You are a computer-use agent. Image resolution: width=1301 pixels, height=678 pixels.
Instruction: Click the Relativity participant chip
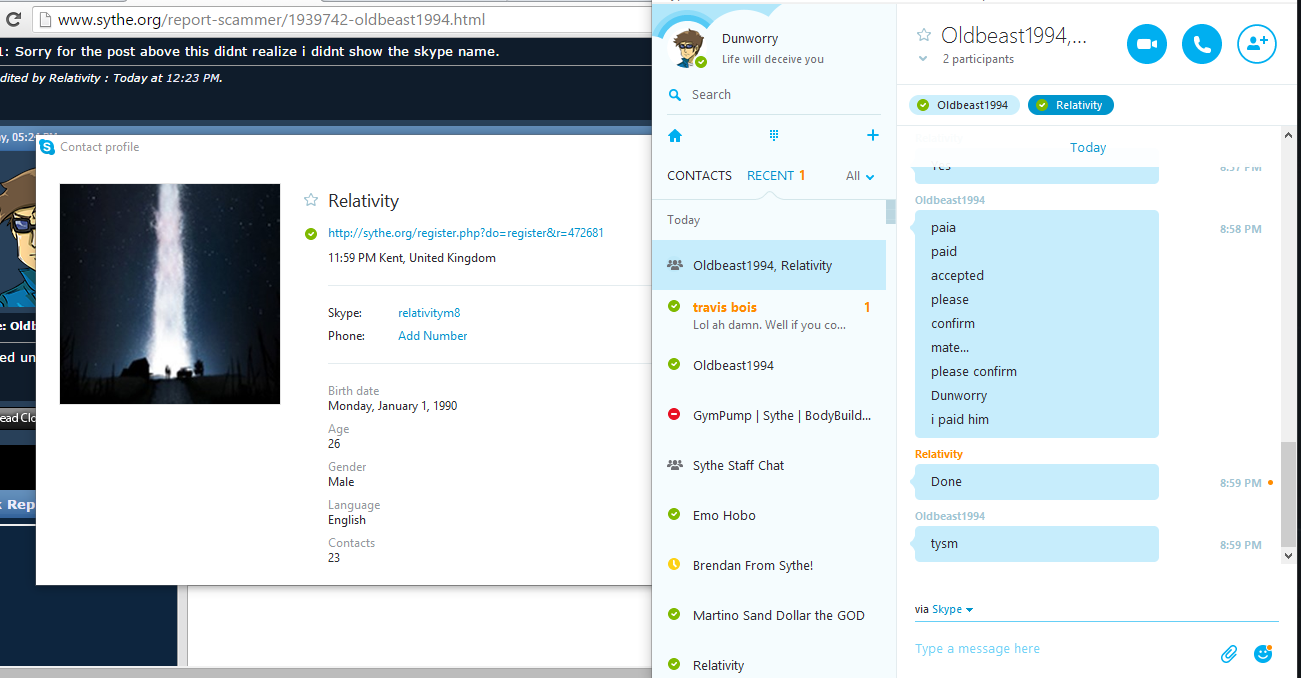[1071, 105]
